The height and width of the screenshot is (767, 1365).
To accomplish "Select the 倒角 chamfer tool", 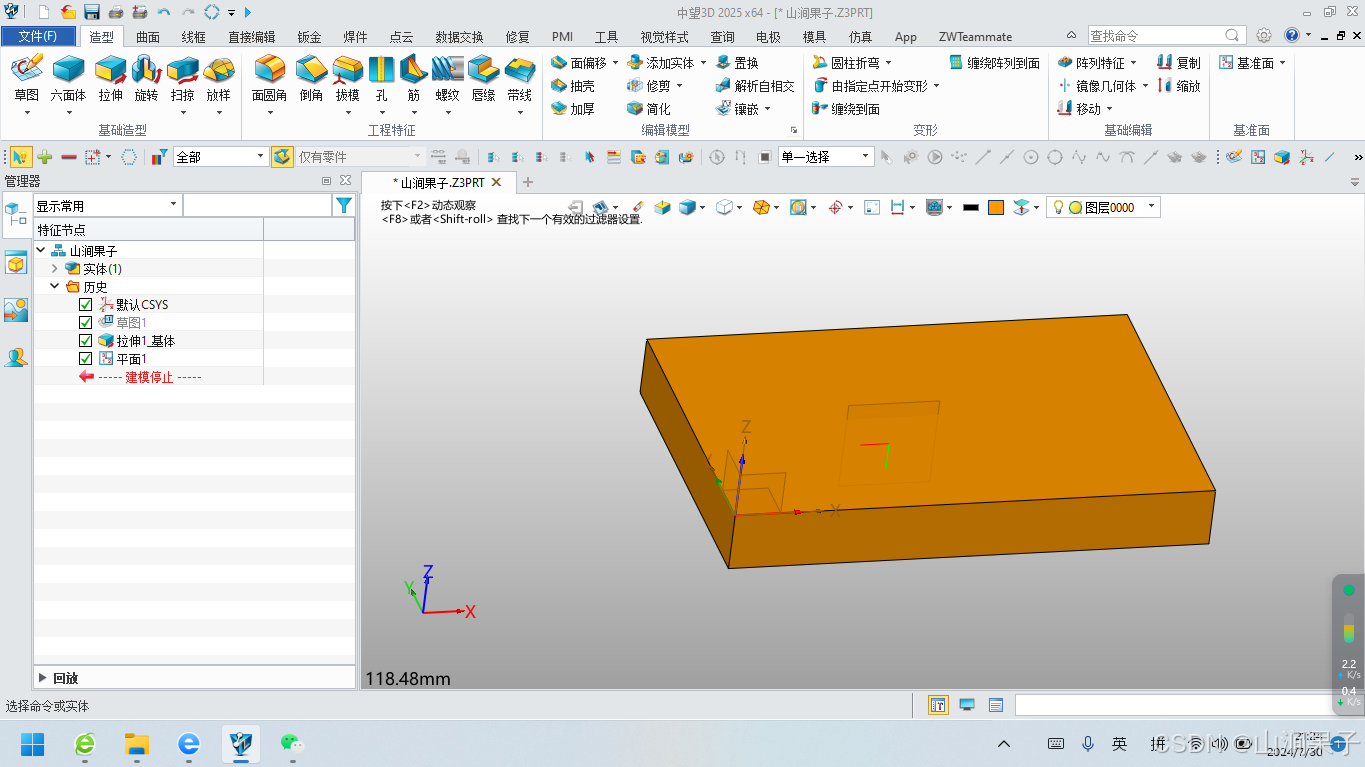I will pos(311,79).
